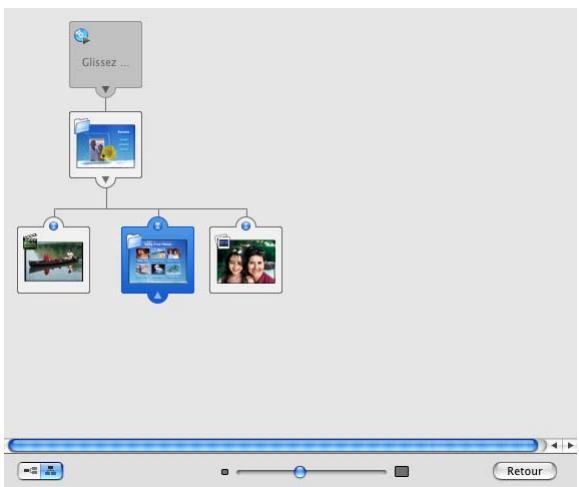
Task: Click the map zoom slider handle
Action: [300, 471]
